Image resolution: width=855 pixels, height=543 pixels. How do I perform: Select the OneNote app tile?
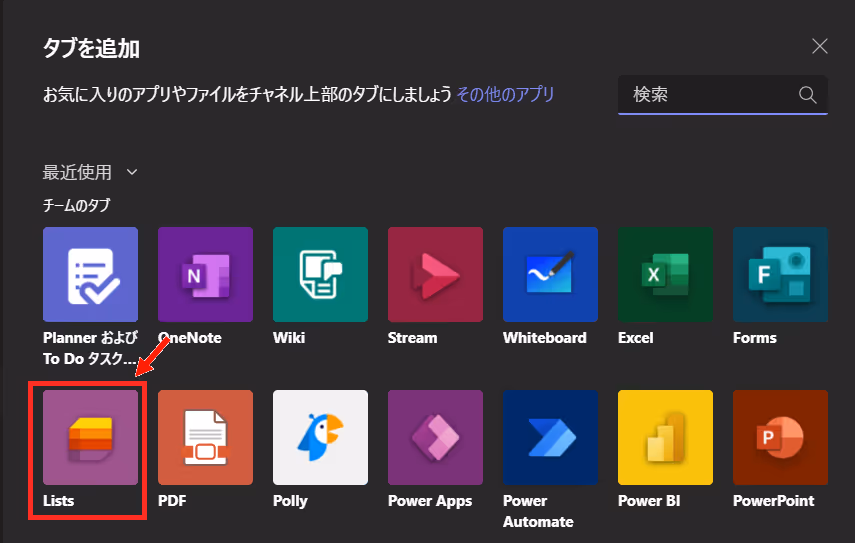click(x=206, y=274)
